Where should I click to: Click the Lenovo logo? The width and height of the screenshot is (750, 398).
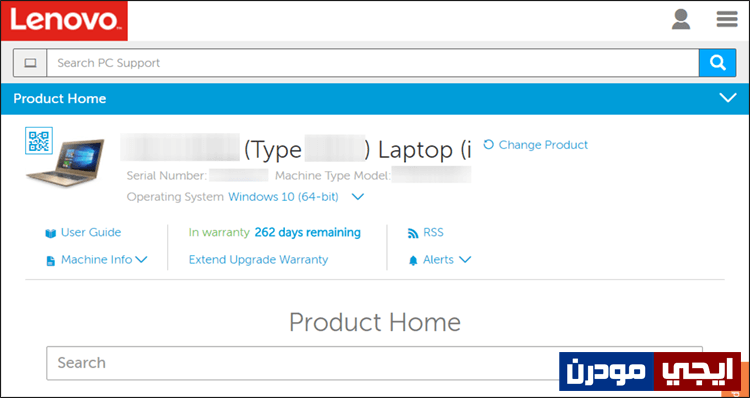pyautogui.click(x=64, y=21)
